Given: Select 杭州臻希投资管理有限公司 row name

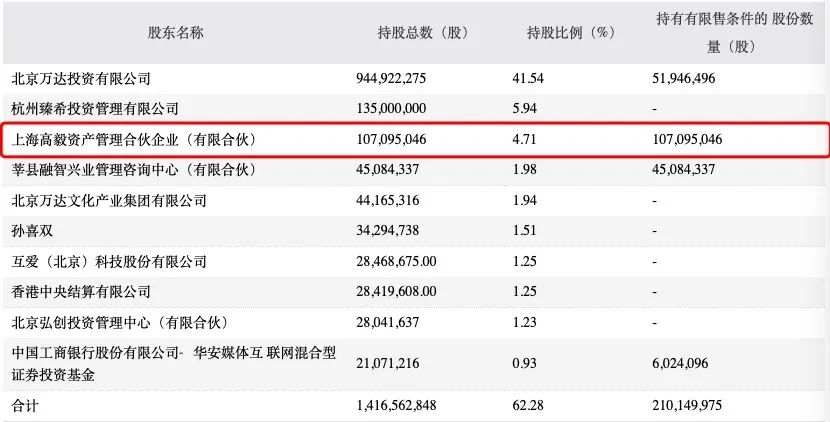Looking at the screenshot, I should pos(95,109).
